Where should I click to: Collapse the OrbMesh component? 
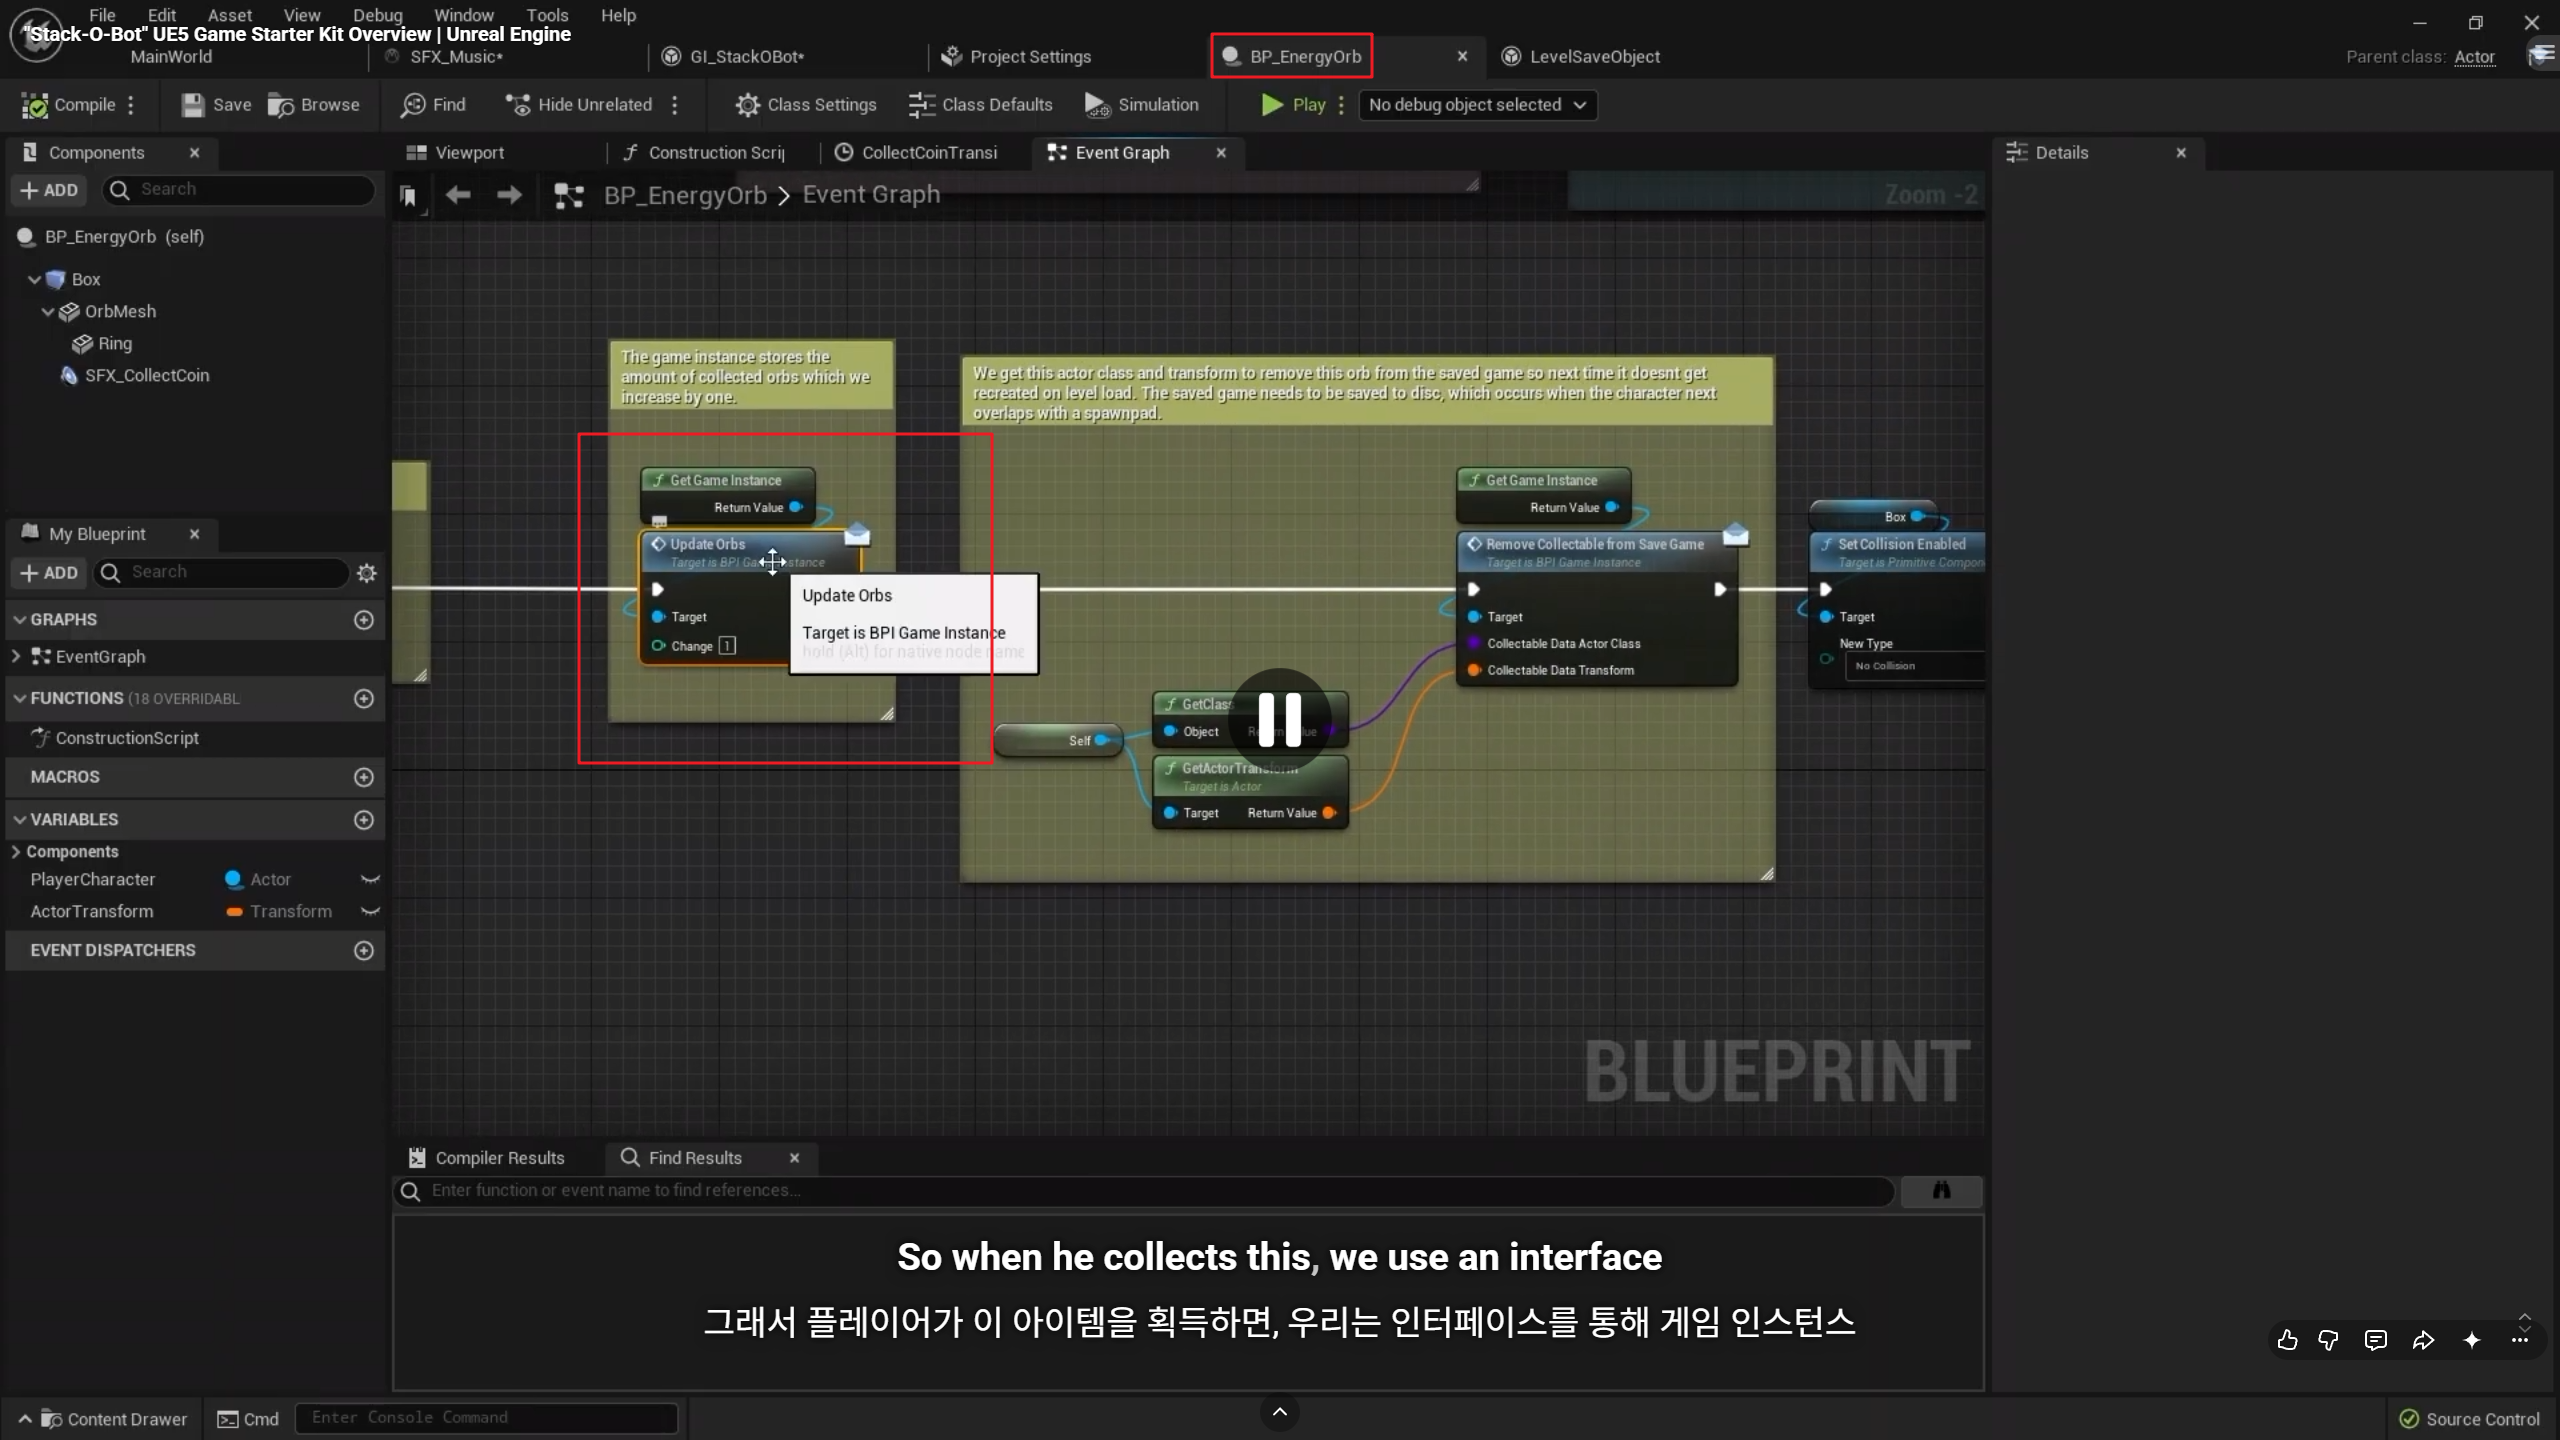pyautogui.click(x=47, y=312)
